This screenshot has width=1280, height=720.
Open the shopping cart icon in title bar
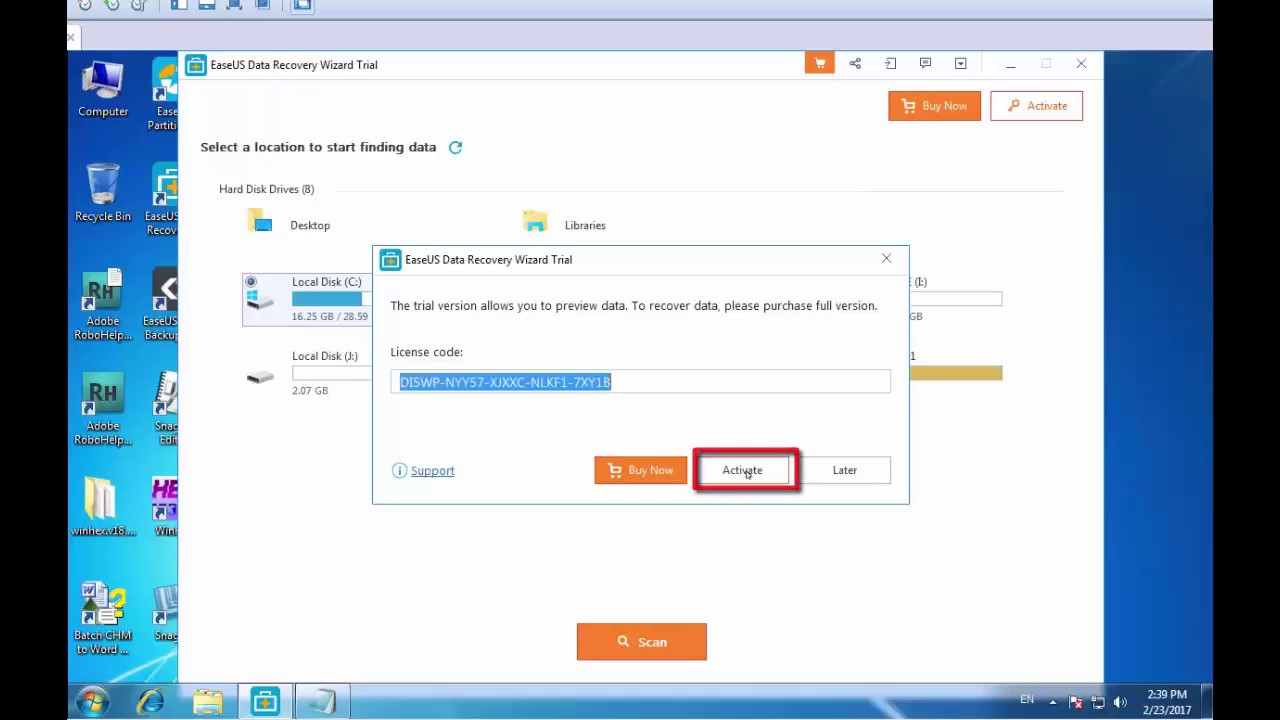(819, 64)
